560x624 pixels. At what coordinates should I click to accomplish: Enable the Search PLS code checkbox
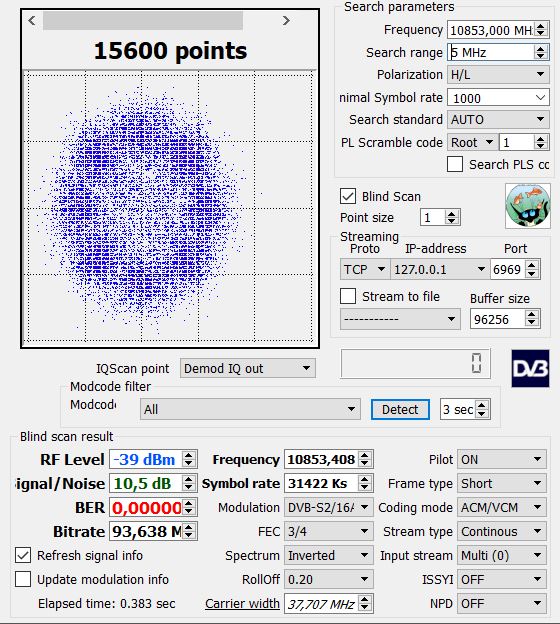455,164
